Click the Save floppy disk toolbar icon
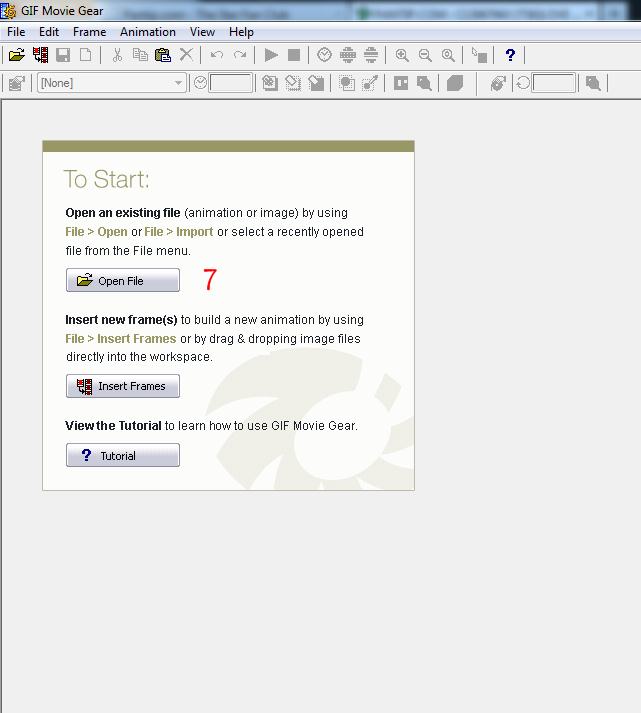Screen dimensions: 641x713 pyautogui.click(x=63, y=55)
